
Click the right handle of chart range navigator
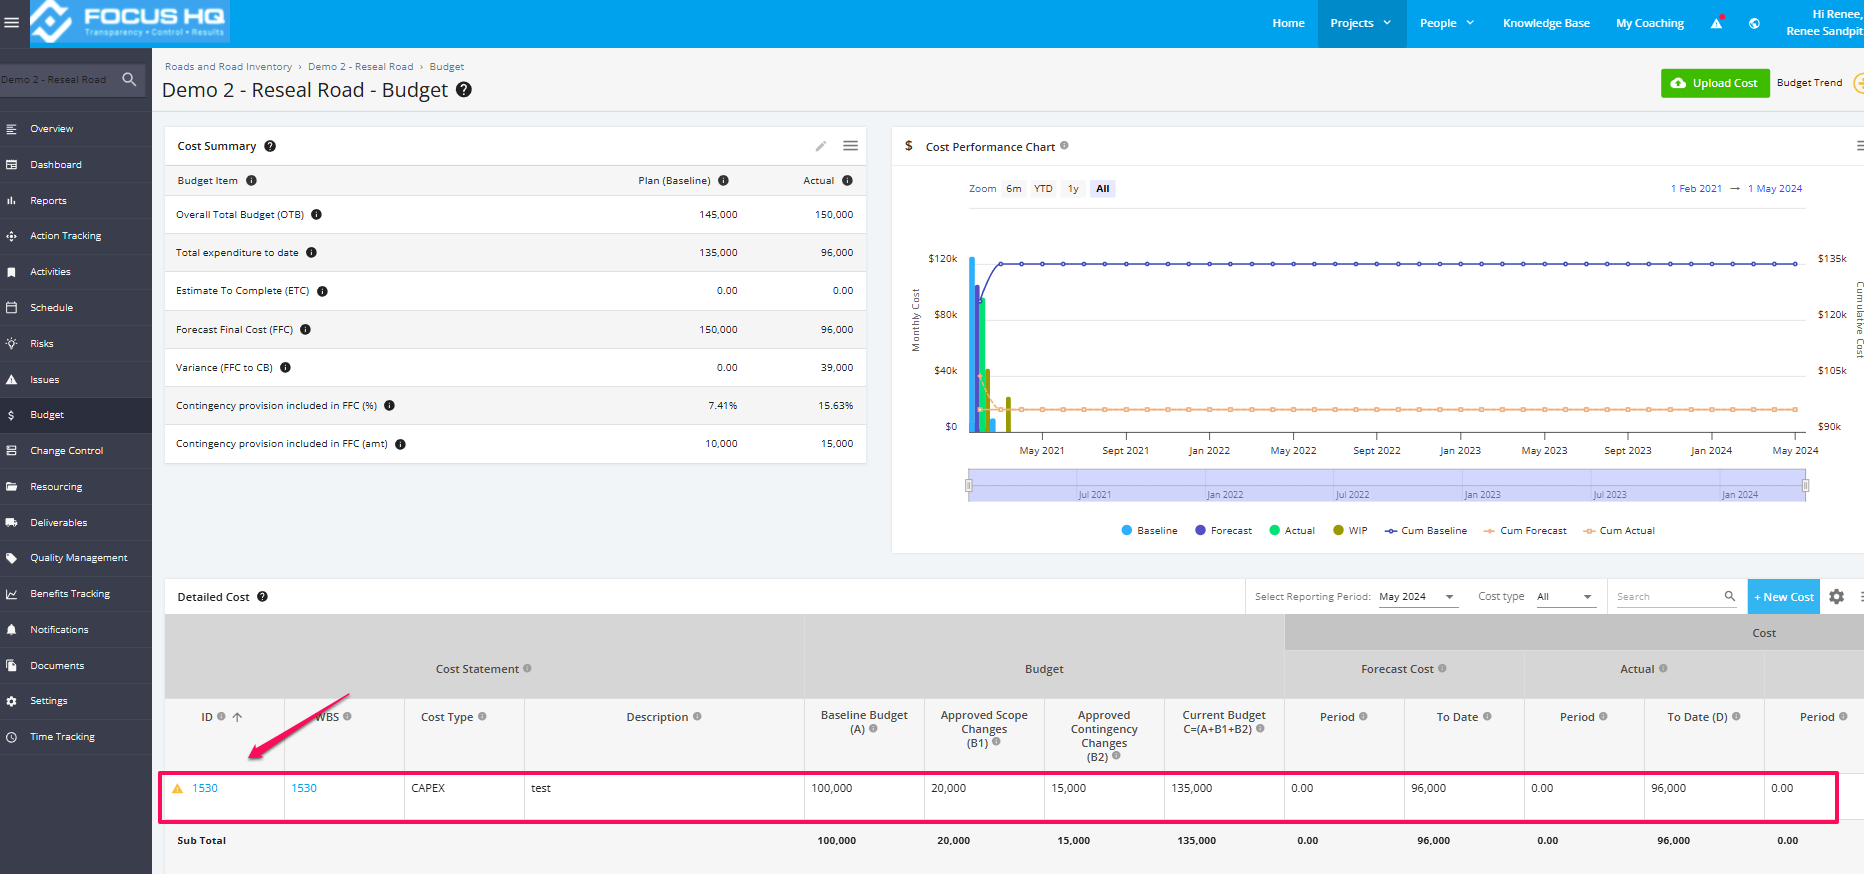coord(1805,485)
